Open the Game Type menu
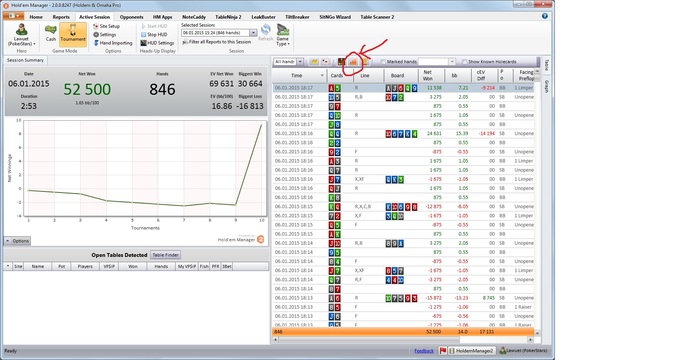This screenshot has height=360, width=700. coord(283,35)
